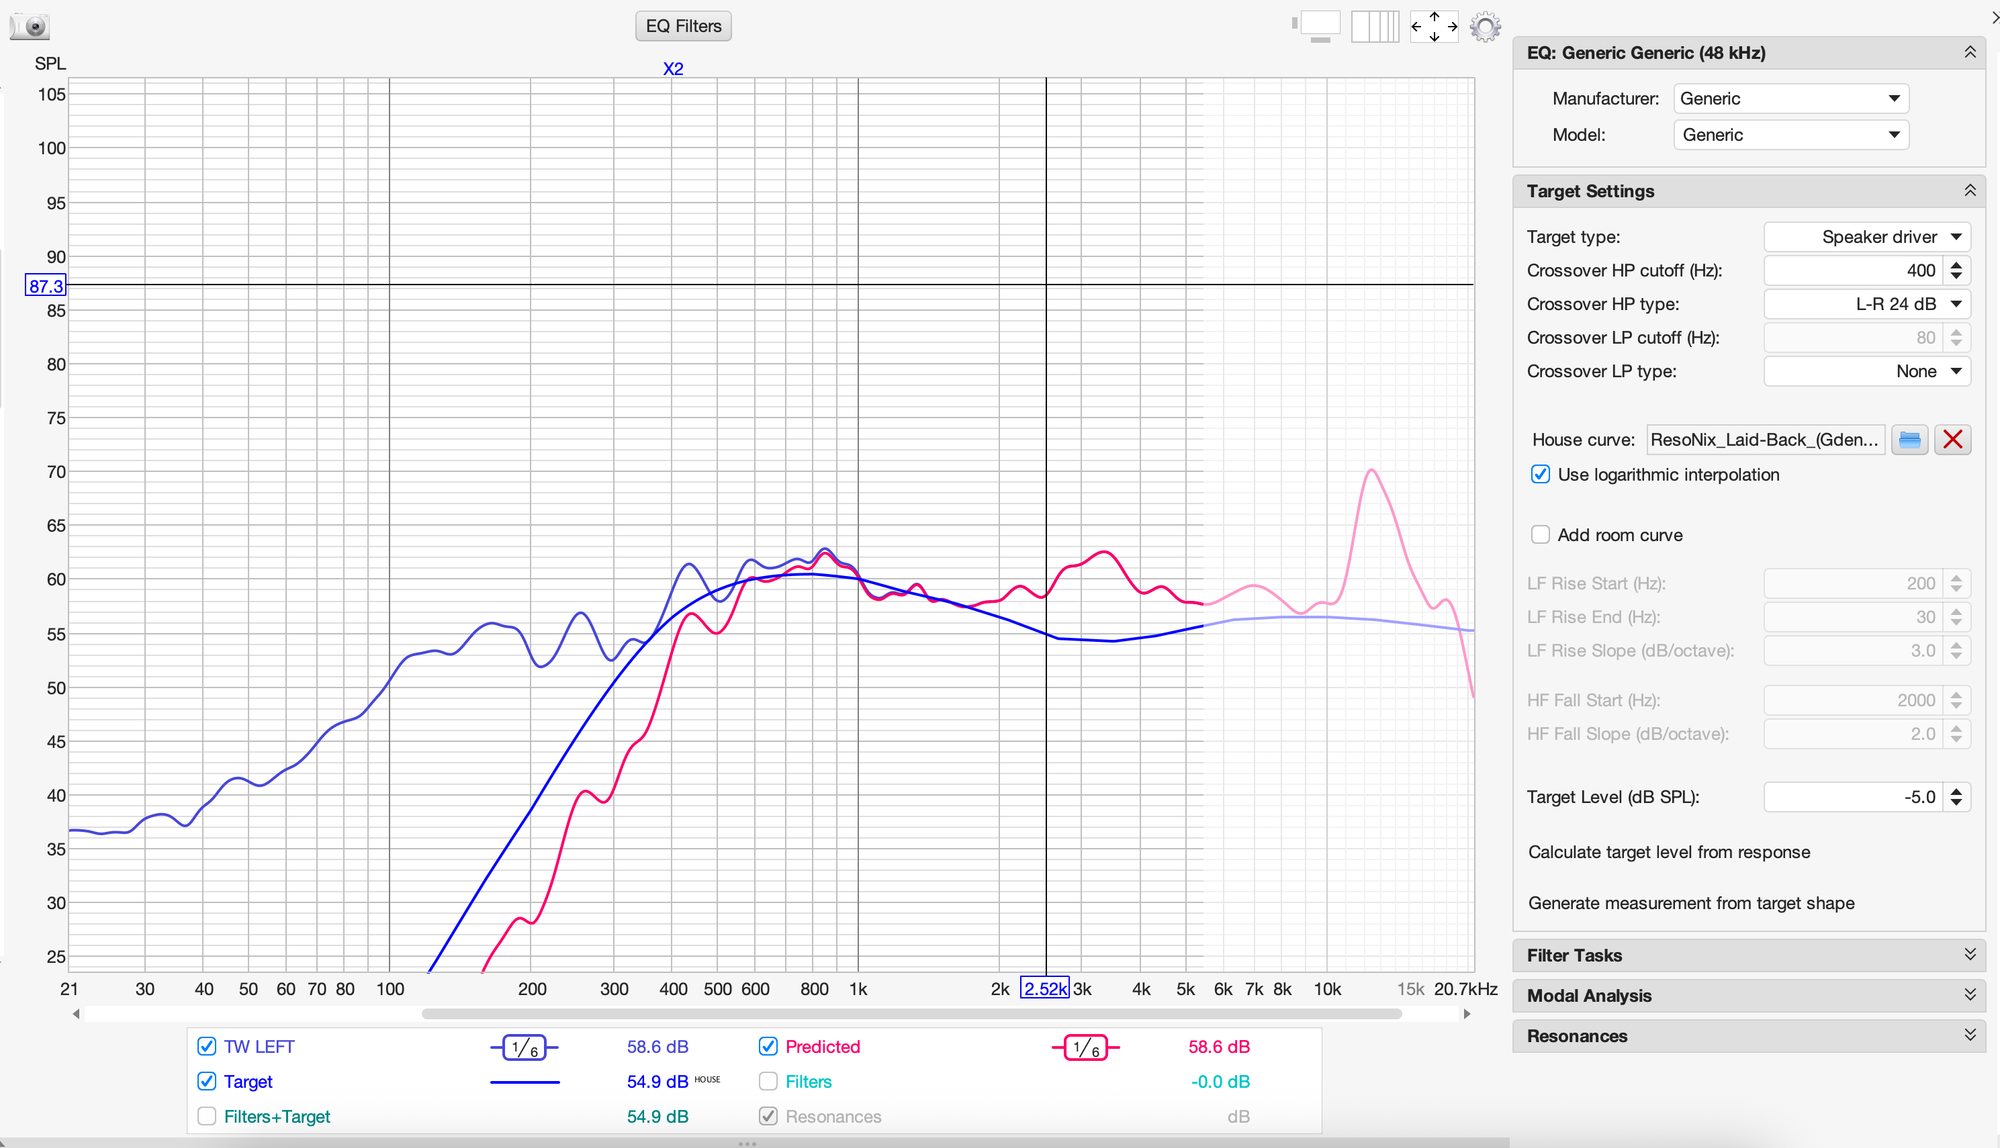Screen dimensions: 2000x1148
Task: Enable Add room curve checkbox
Action: [1541, 535]
